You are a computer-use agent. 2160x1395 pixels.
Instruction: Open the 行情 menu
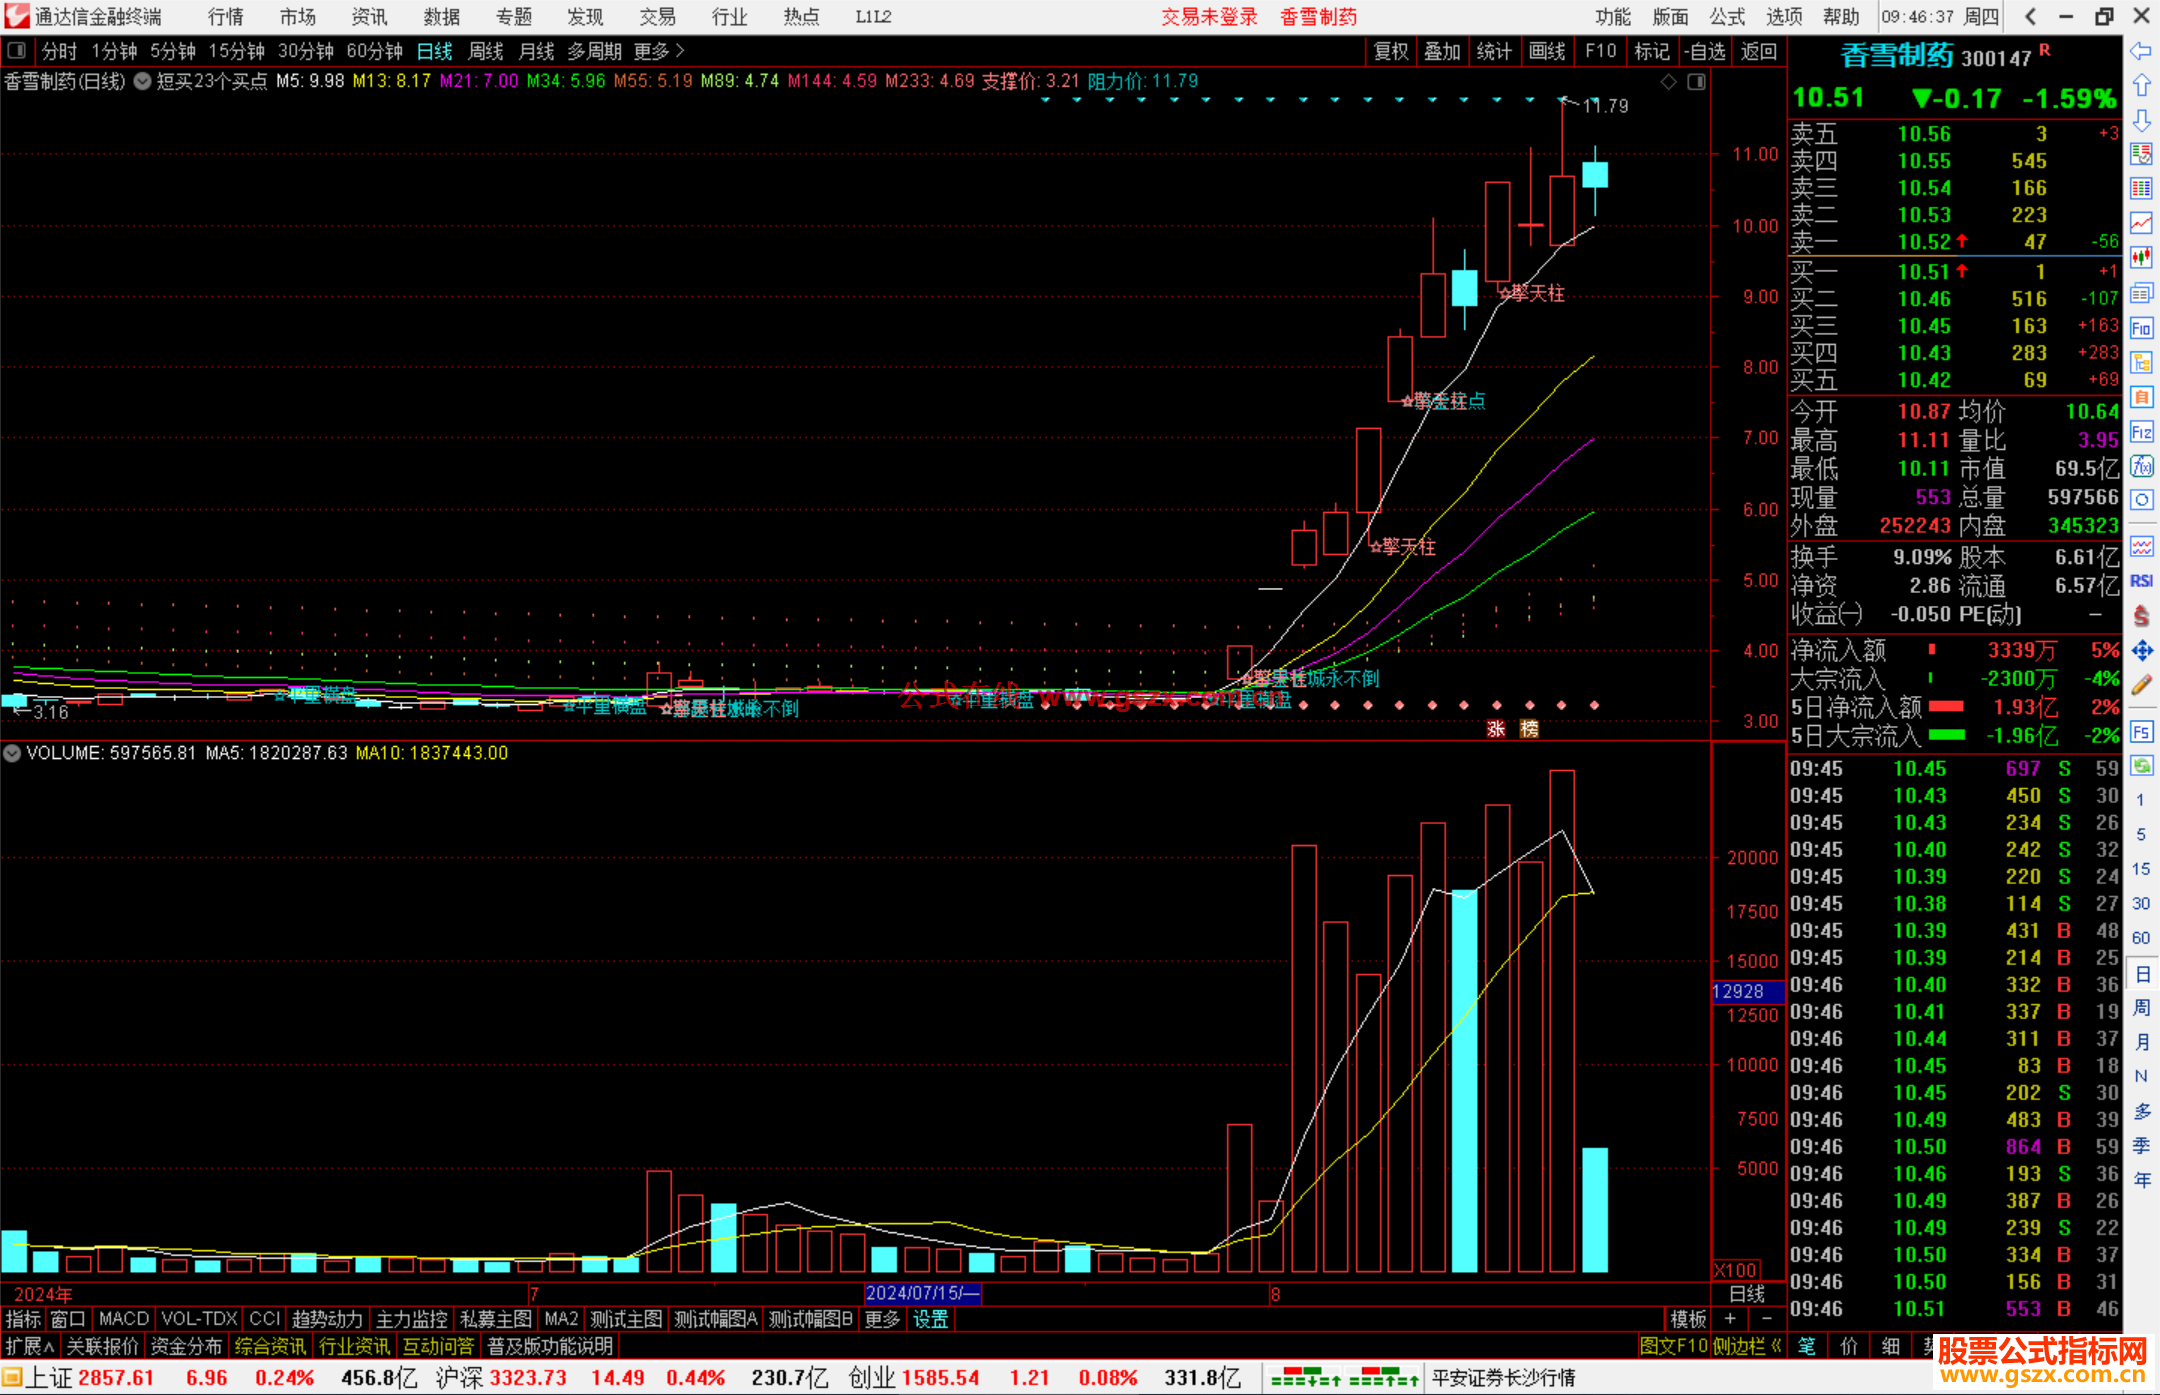click(x=226, y=16)
